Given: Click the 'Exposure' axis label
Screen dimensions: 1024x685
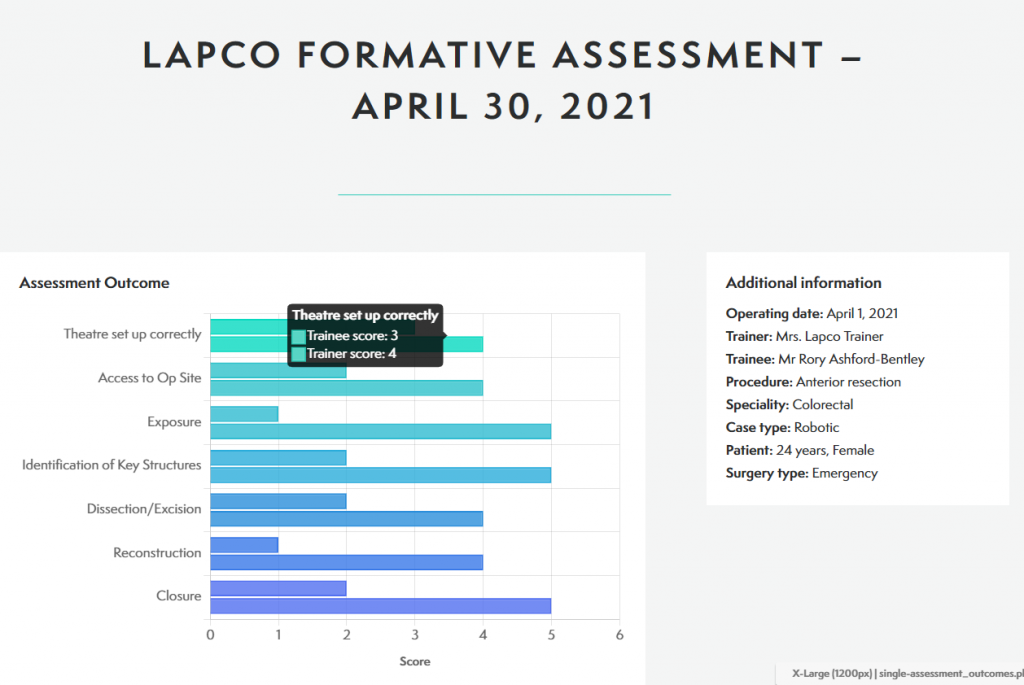Looking at the screenshot, I should (x=174, y=421).
